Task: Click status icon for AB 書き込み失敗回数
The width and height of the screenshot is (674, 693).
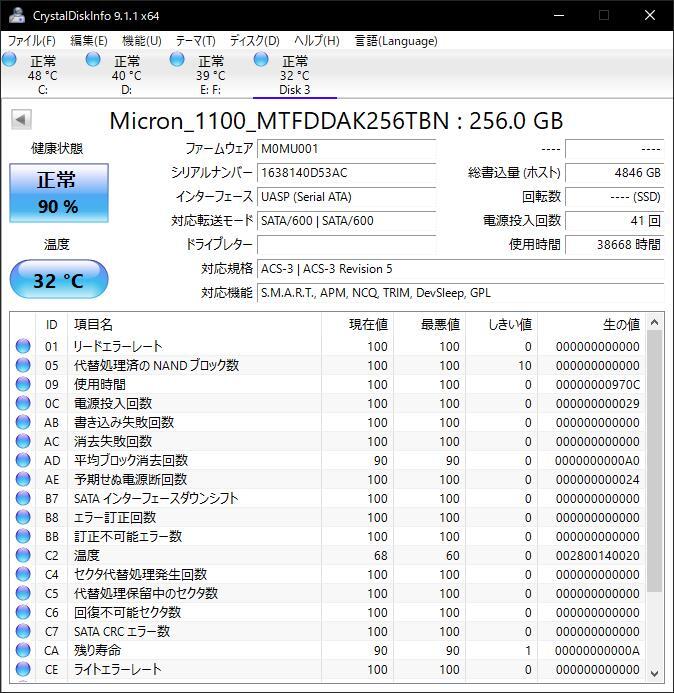Action: (23, 422)
